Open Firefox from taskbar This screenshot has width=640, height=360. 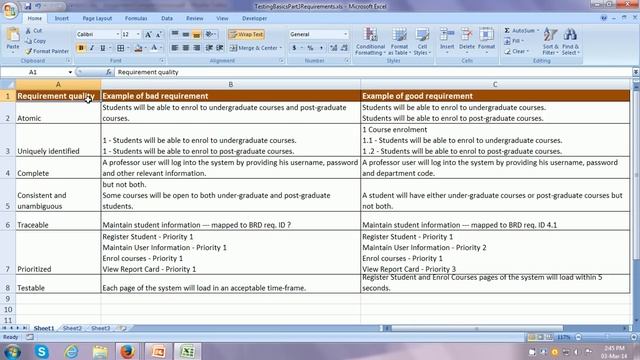[128, 351]
